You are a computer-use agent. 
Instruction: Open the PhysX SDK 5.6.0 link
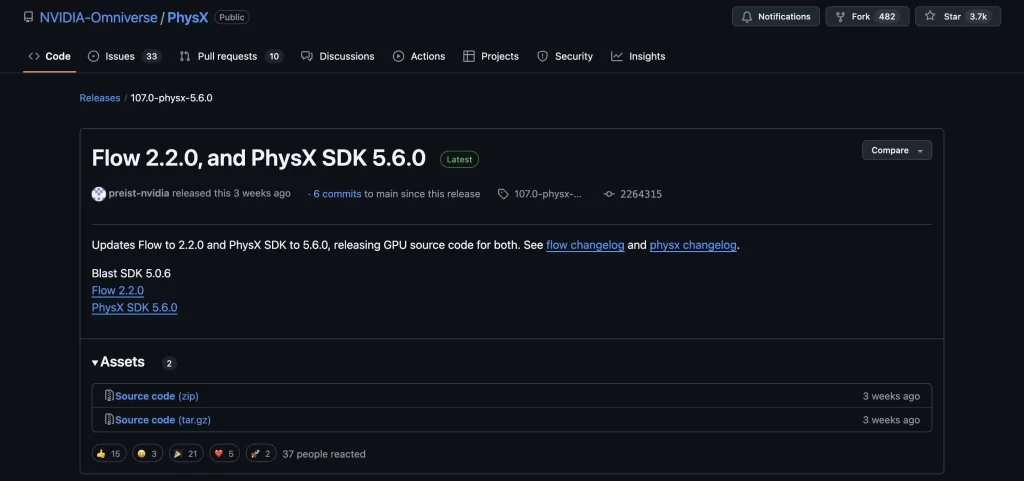coord(134,308)
